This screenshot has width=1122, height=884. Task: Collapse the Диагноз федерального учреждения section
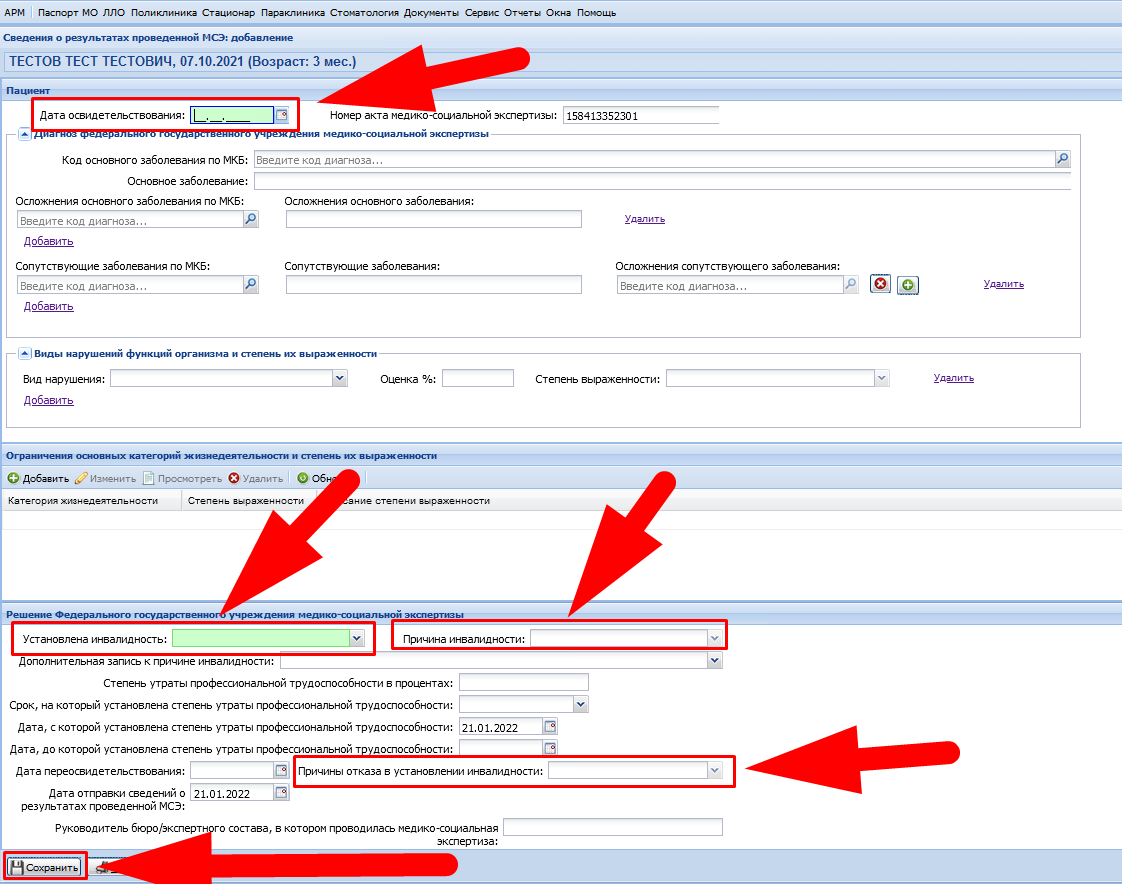pyautogui.click(x=24, y=134)
